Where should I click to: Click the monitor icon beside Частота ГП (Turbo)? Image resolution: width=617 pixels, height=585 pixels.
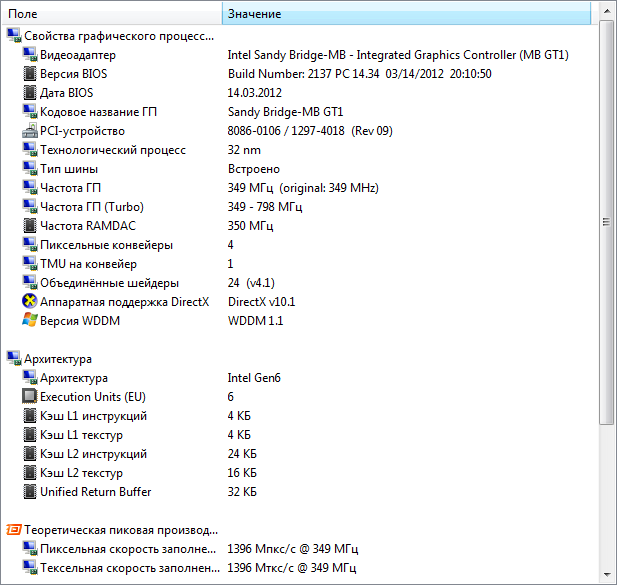[30, 207]
